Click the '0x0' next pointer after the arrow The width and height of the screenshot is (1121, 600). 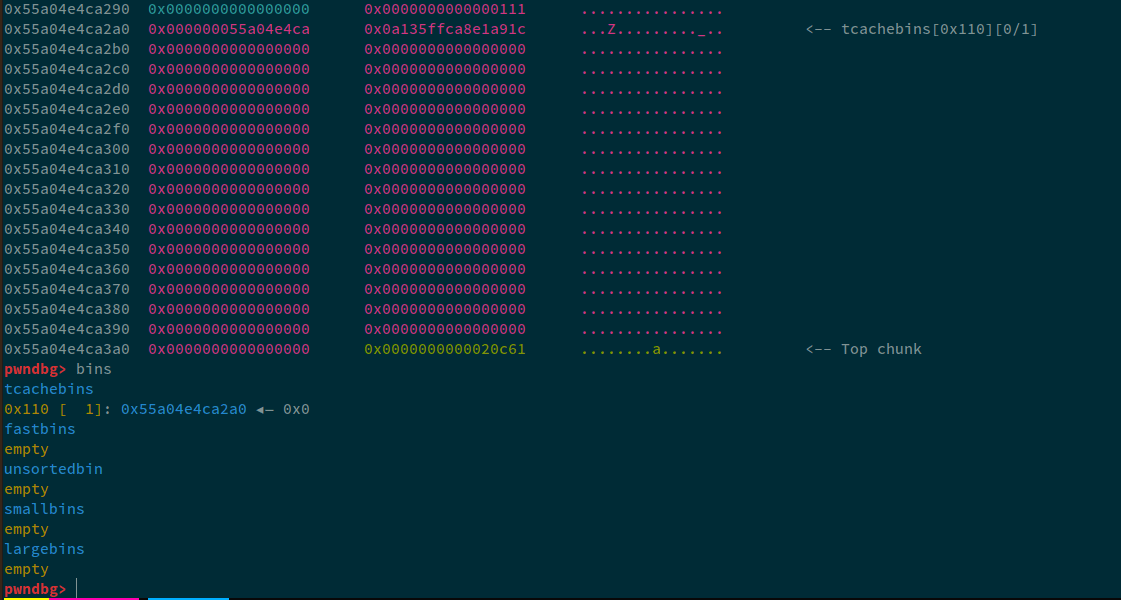[296, 410]
